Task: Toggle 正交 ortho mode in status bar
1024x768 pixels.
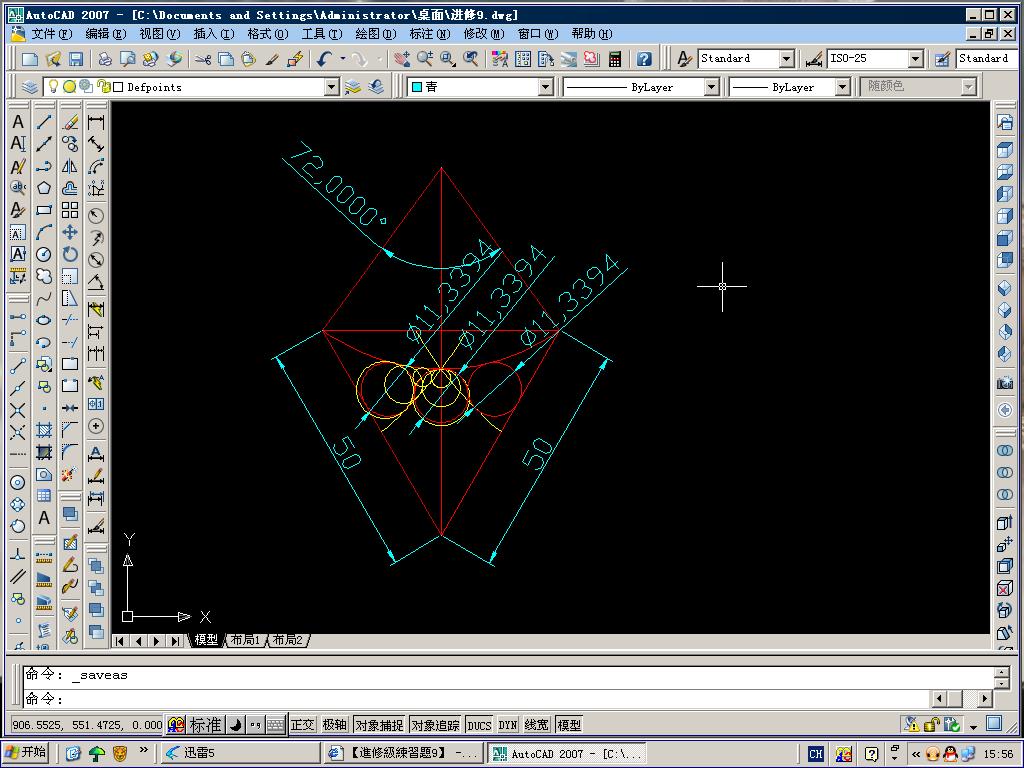Action: [x=303, y=725]
